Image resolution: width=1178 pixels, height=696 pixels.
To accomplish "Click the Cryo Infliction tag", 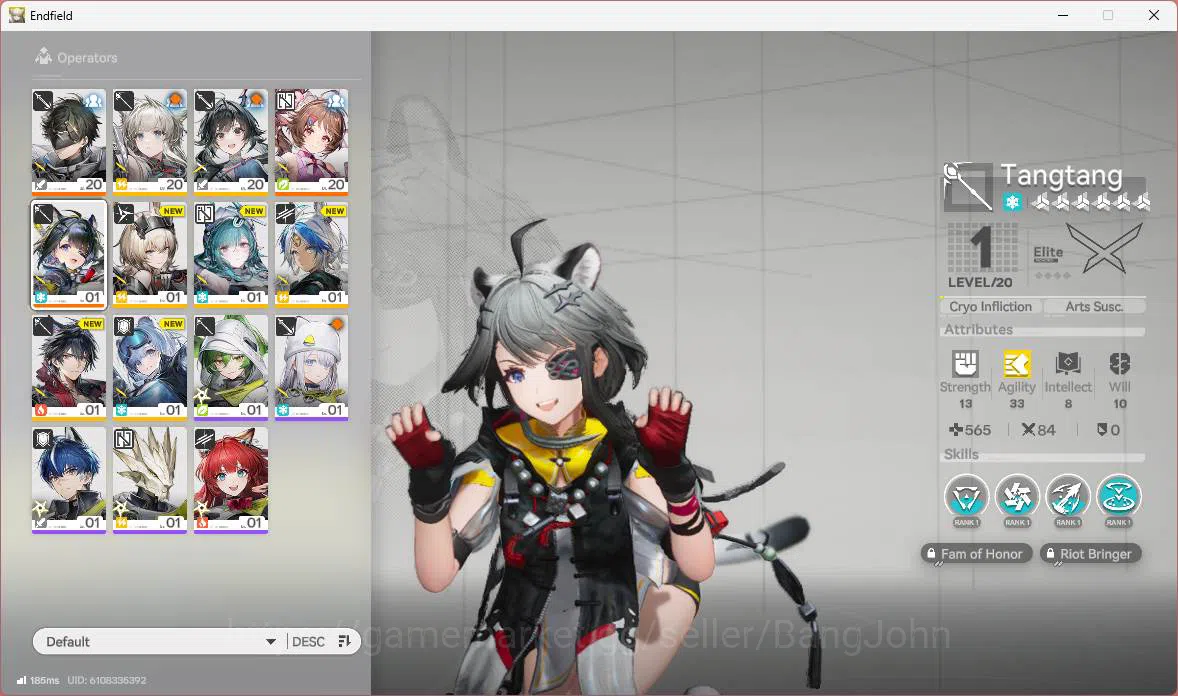I will click(990, 306).
